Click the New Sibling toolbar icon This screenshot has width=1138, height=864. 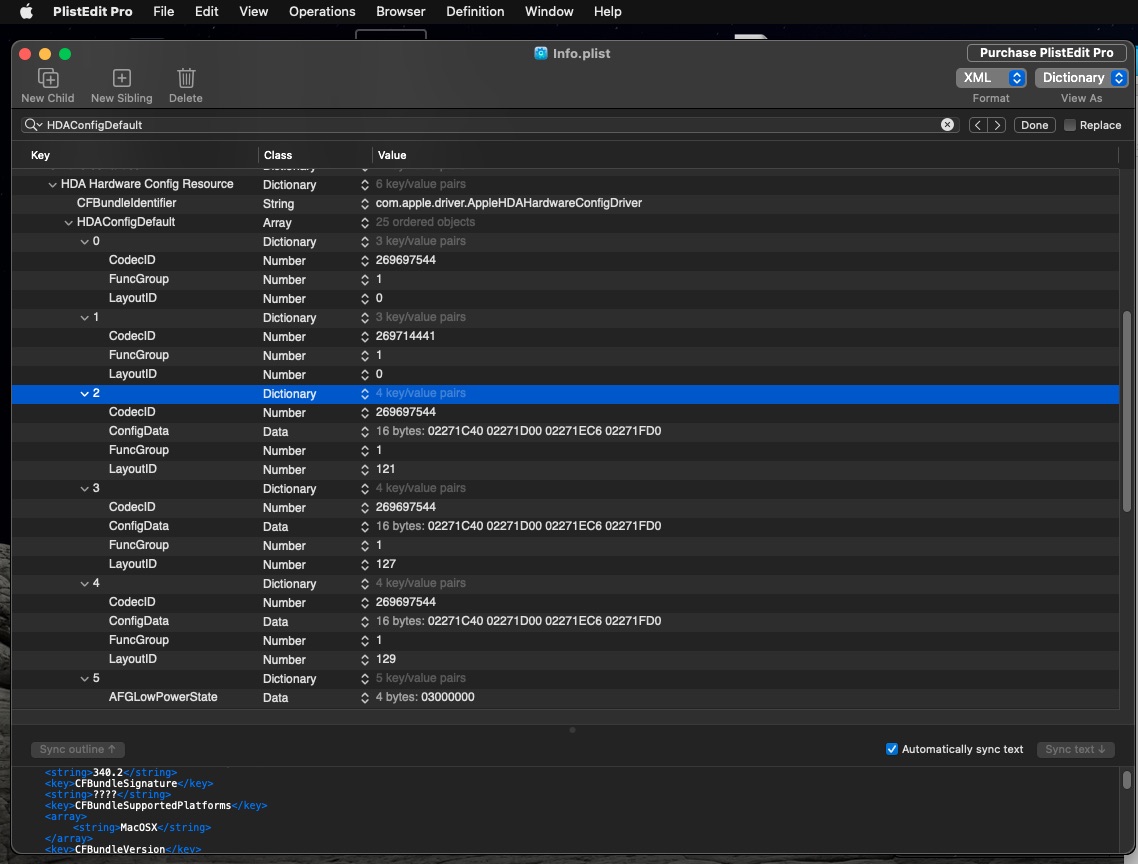[x=121, y=79]
